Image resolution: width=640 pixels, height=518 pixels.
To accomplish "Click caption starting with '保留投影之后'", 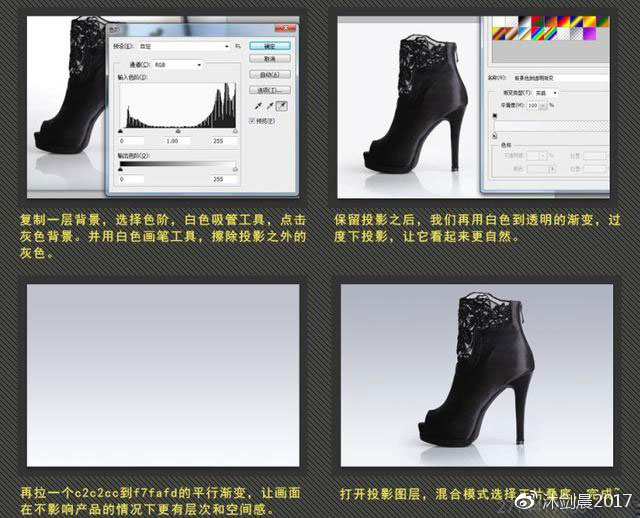I will coord(477,228).
